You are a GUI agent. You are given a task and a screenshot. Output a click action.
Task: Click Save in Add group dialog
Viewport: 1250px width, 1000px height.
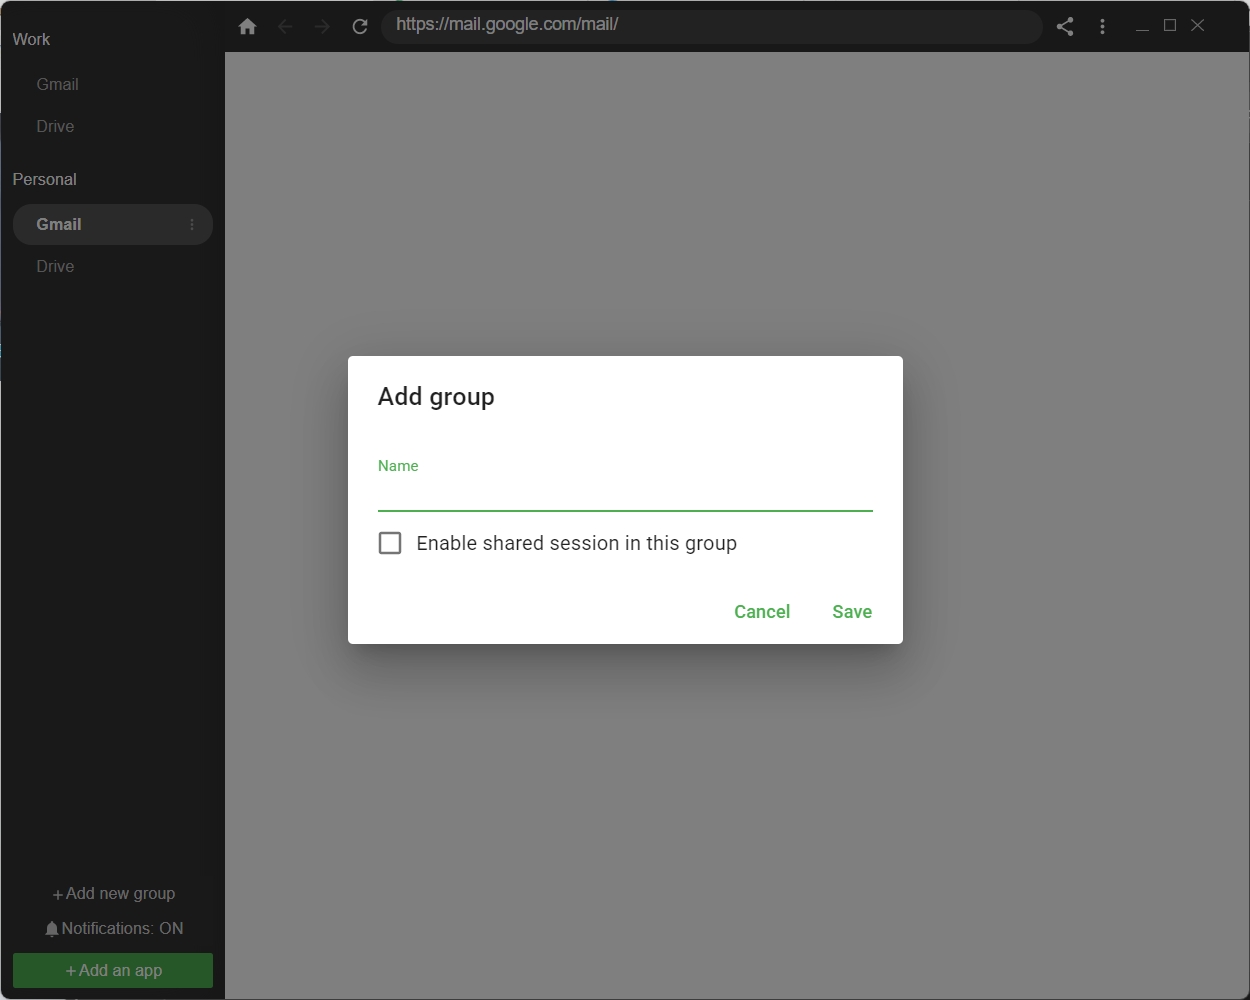tap(852, 612)
